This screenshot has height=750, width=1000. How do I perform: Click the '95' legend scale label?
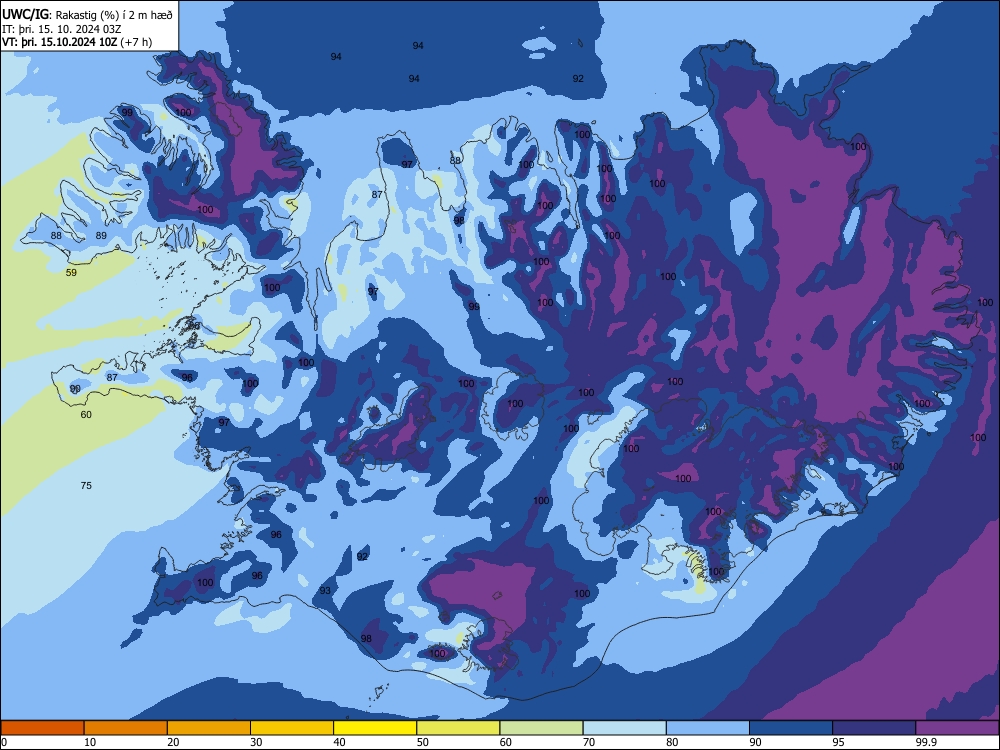(x=838, y=742)
